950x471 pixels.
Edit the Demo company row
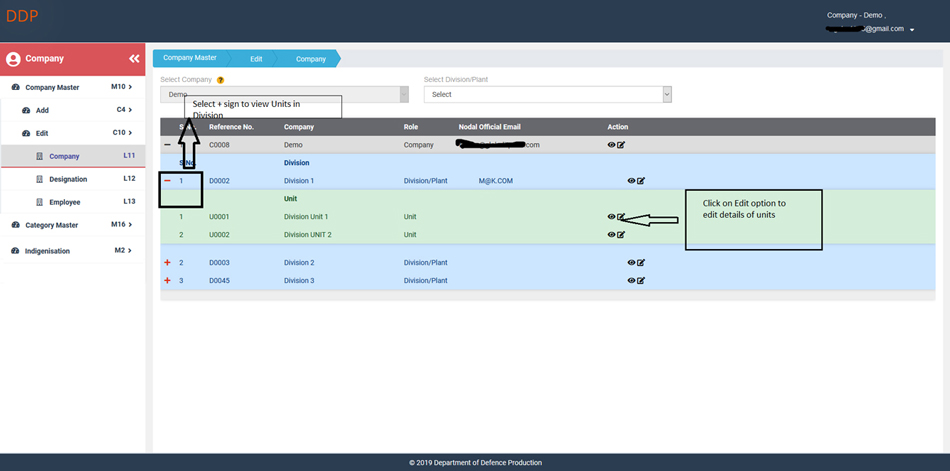621,145
